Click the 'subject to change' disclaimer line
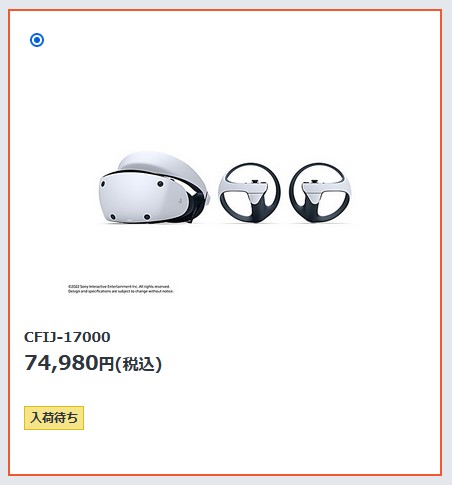This screenshot has width=452, height=485. pos(121,291)
